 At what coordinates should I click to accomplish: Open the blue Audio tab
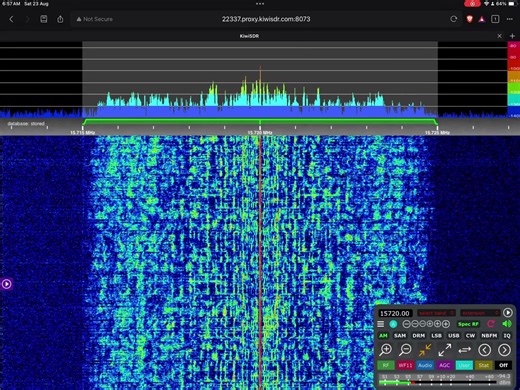425,365
